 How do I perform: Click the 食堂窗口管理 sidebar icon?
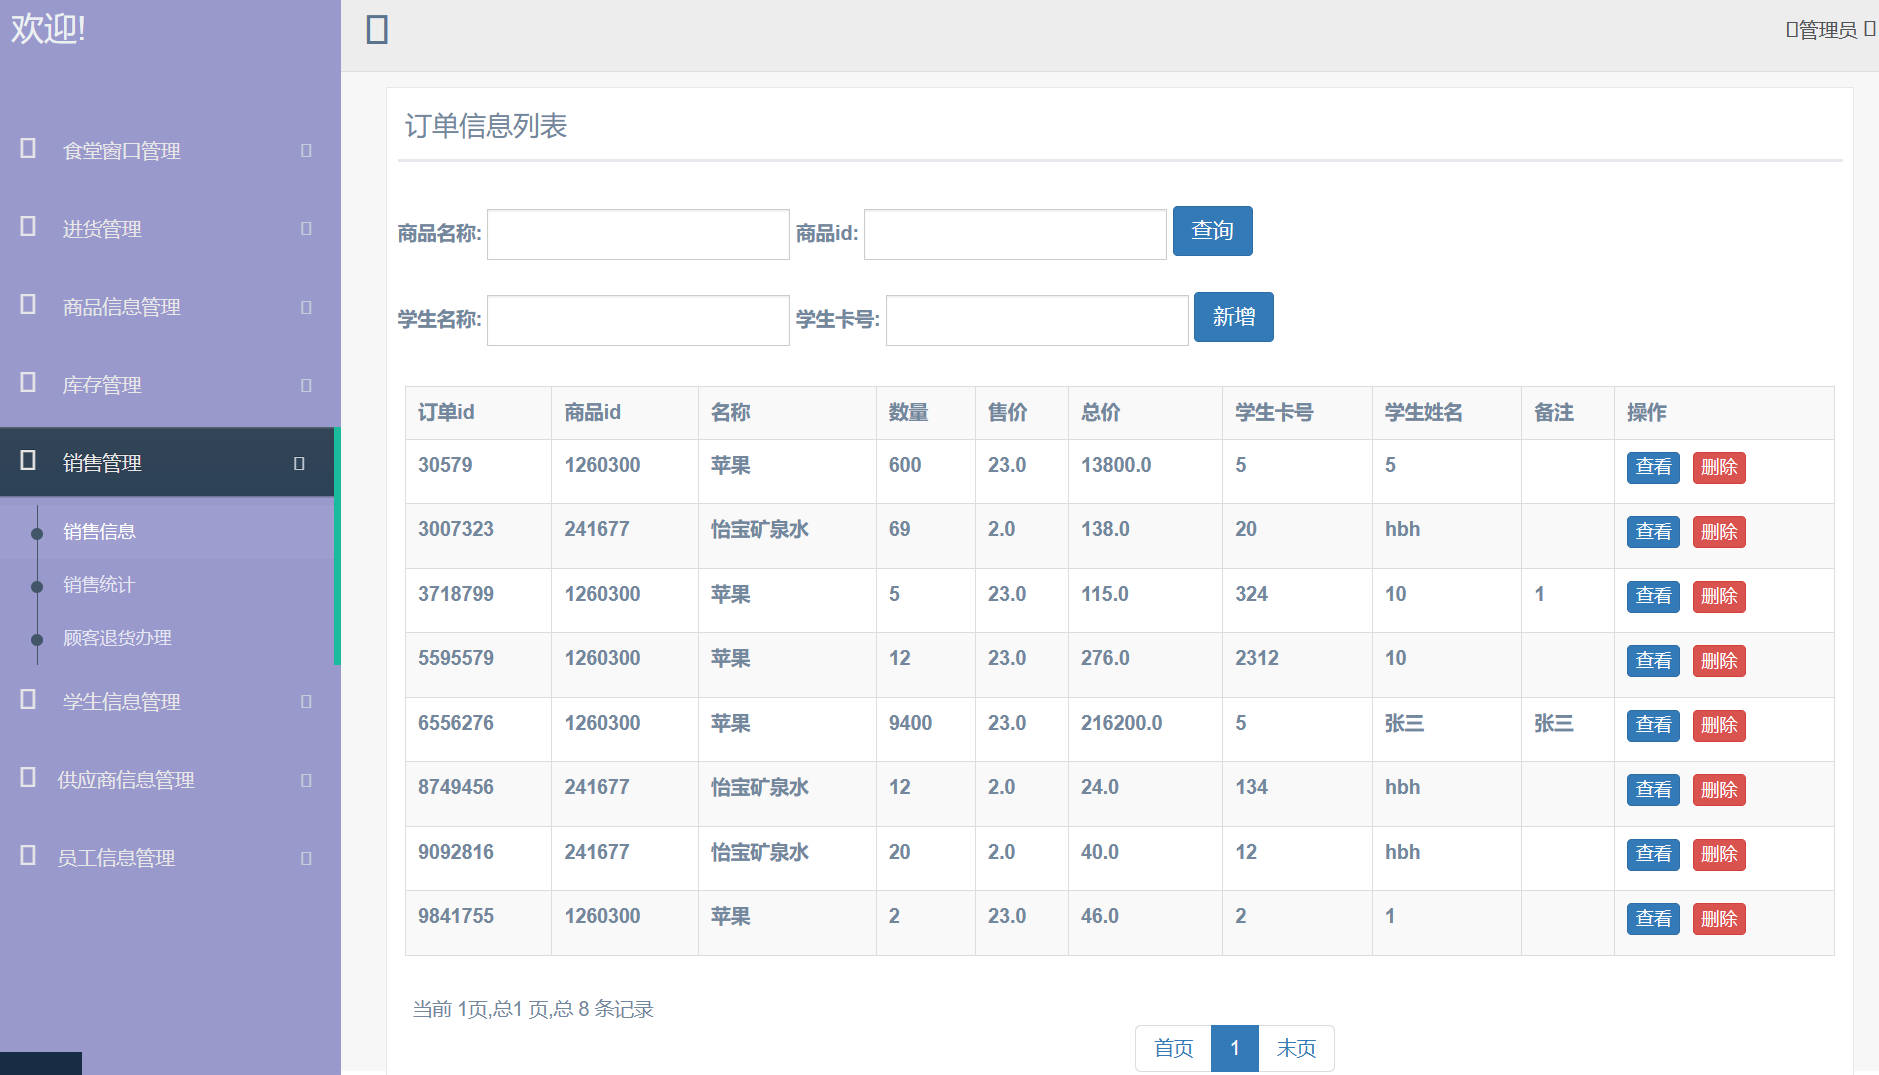(x=25, y=150)
